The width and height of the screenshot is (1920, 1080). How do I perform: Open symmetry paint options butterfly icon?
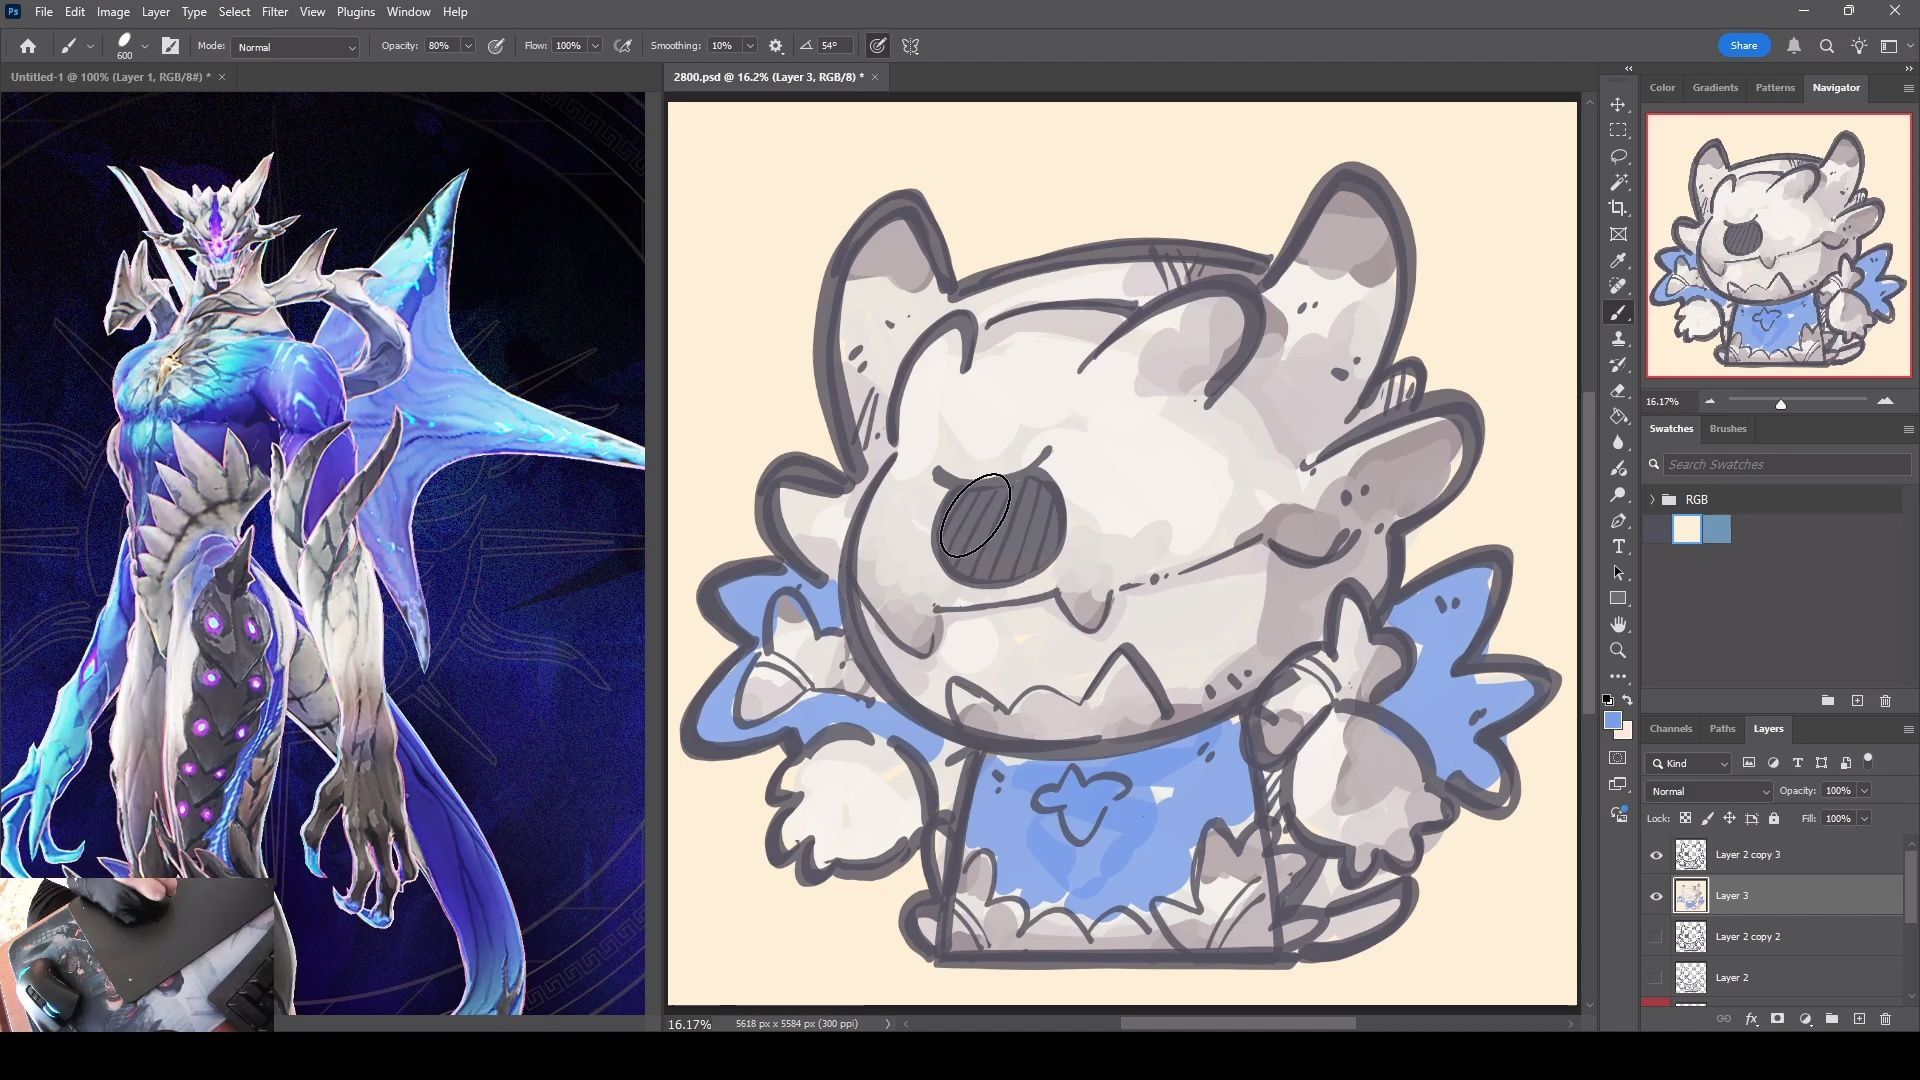910,46
